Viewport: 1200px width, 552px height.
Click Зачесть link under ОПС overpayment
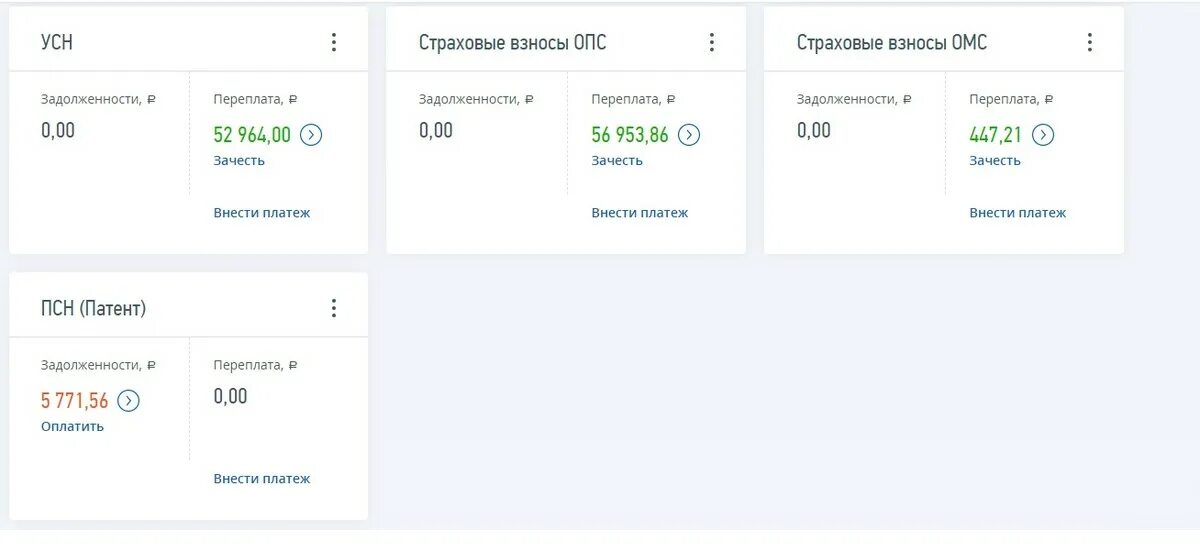click(617, 161)
